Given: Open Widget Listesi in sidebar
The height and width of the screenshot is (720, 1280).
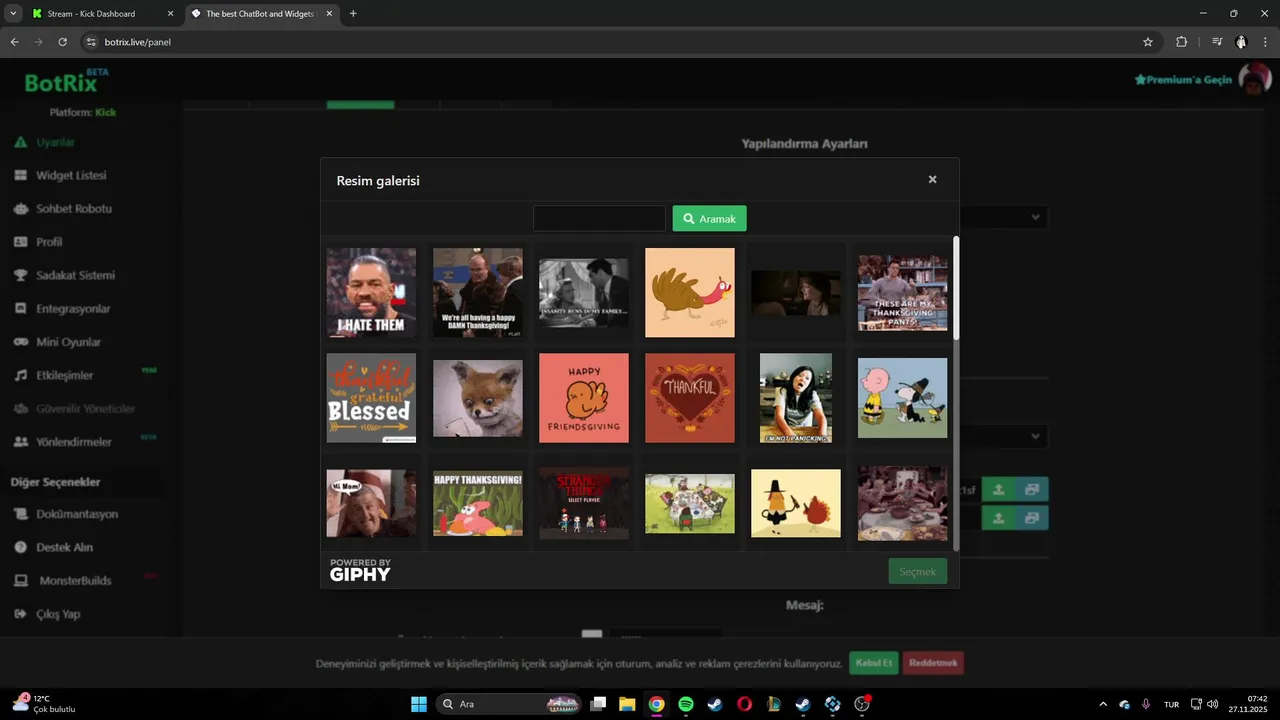Looking at the screenshot, I should coord(70,175).
